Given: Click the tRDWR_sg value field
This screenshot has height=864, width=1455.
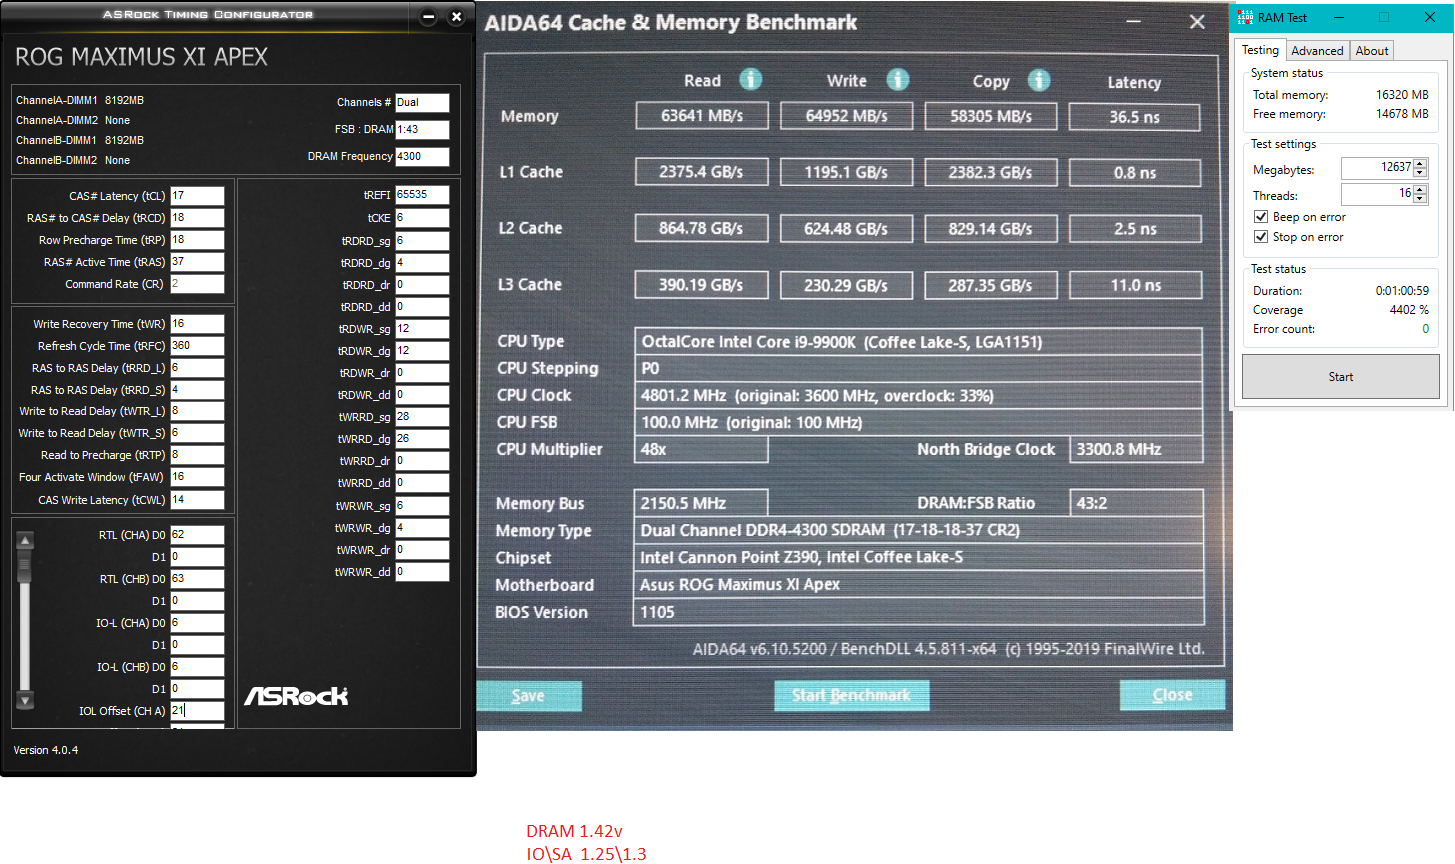Looking at the screenshot, I should pyautogui.click(x=422, y=329).
